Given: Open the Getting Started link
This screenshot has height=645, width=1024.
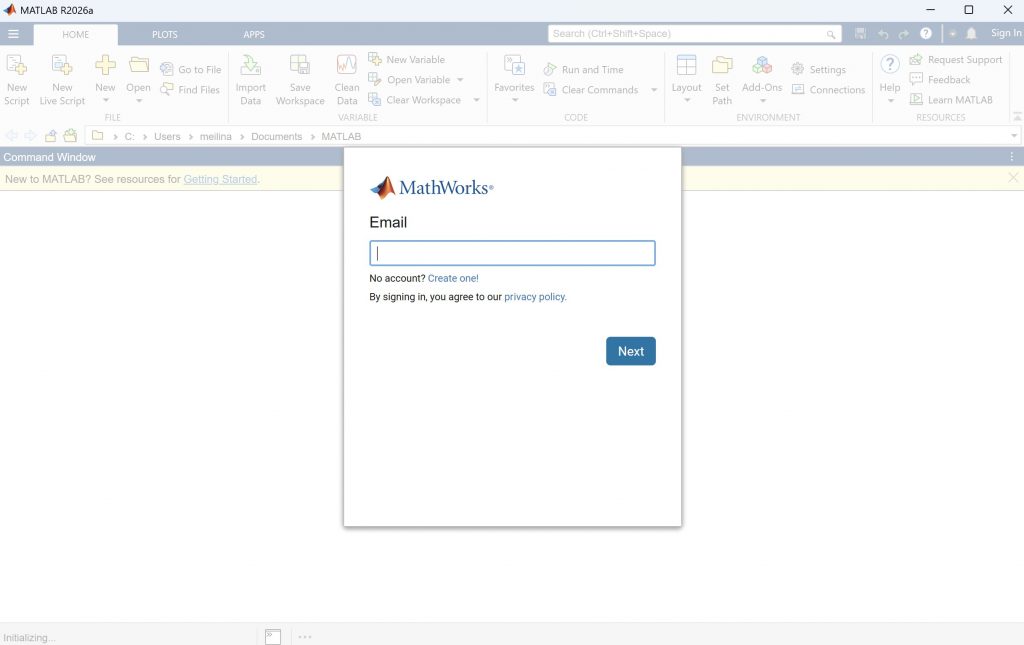Looking at the screenshot, I should tap(220, 179).
